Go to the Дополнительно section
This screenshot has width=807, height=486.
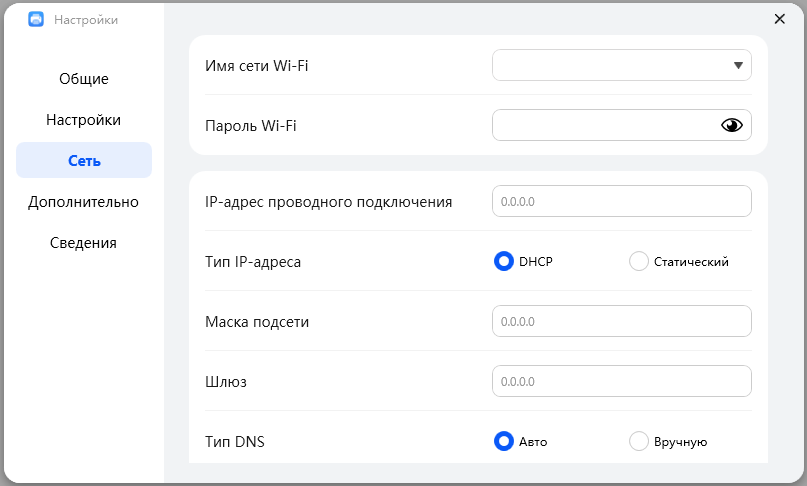pyautogui.click(x=84, y=202)
